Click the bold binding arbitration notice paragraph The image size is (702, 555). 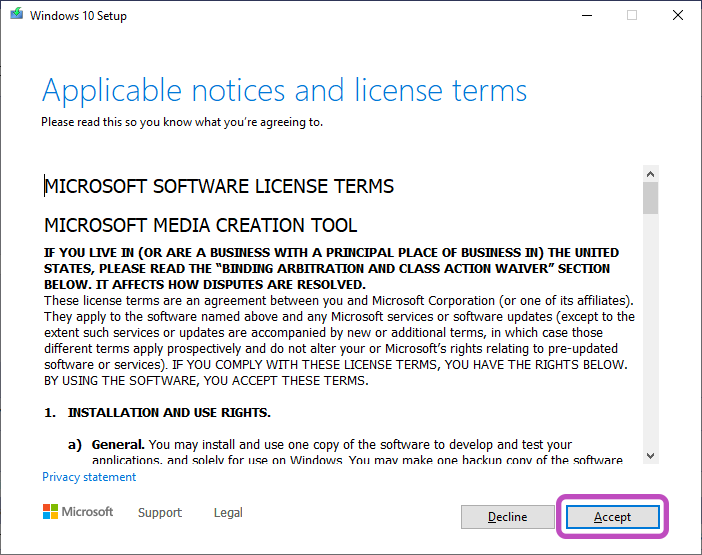pyautogui.click(x=330, y=269)
